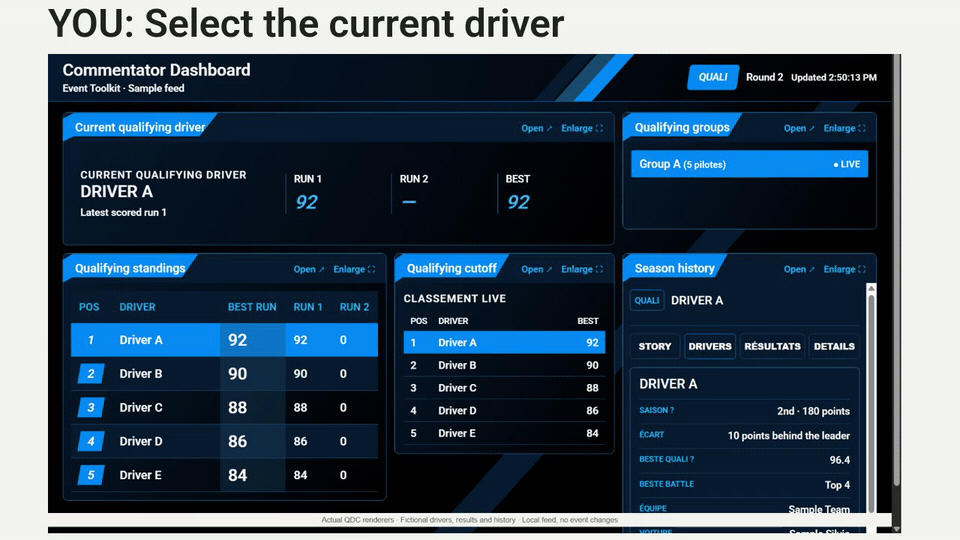Click the QUALI tag in Season history
Screen dimensions: 960x540
click(647, 300)
